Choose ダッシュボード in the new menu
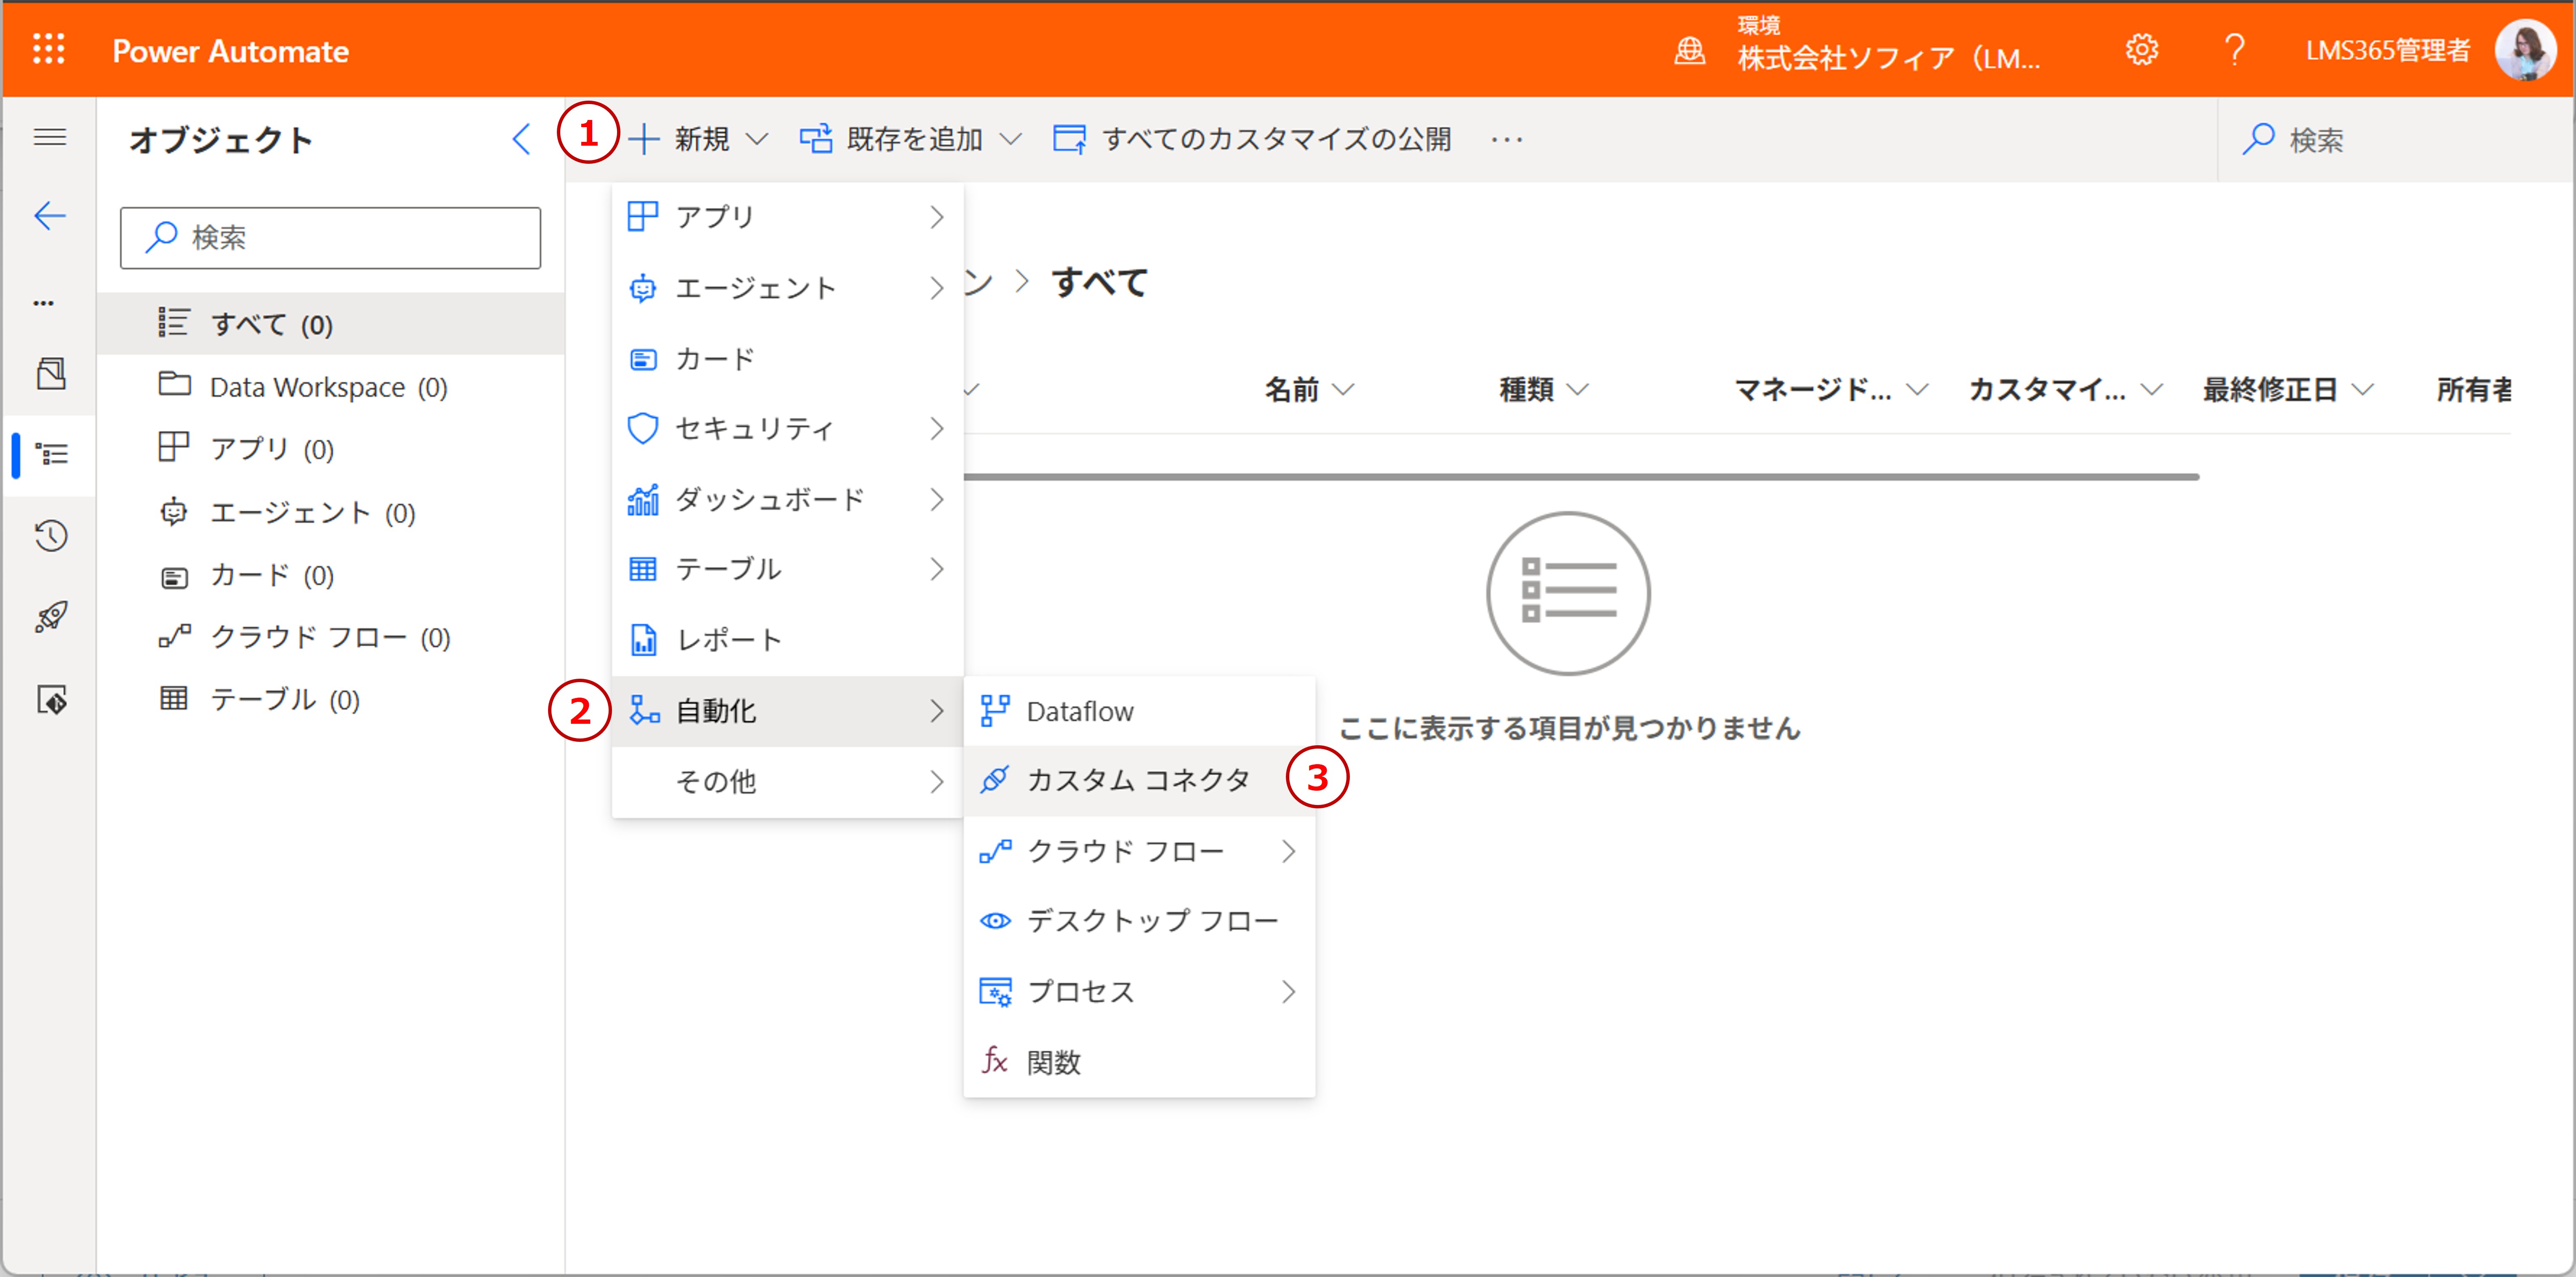 (787, 499)
